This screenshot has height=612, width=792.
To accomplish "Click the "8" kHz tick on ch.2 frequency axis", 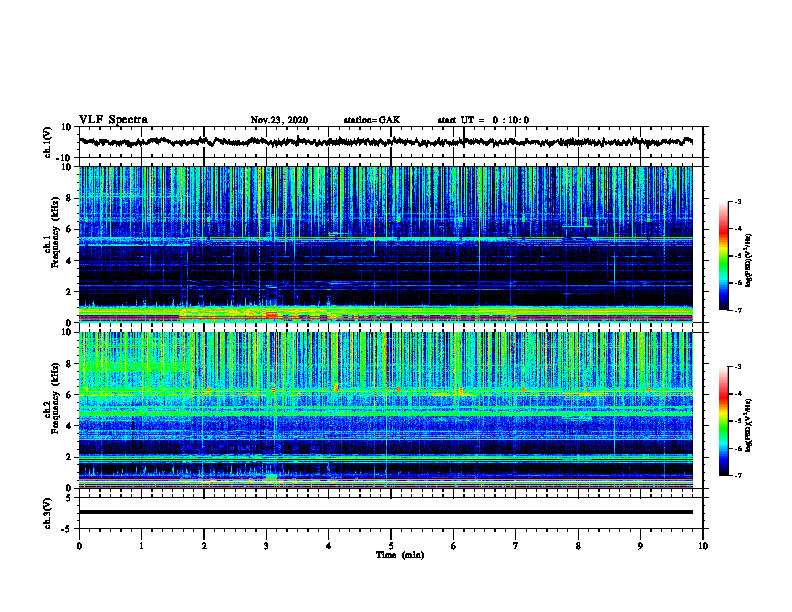I will coord(69,364).
